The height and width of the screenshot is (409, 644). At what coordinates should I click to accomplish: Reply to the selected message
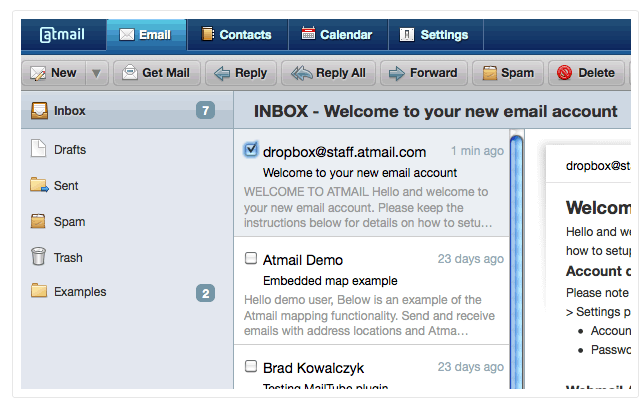pyautogui.click(x=241, y=73)
